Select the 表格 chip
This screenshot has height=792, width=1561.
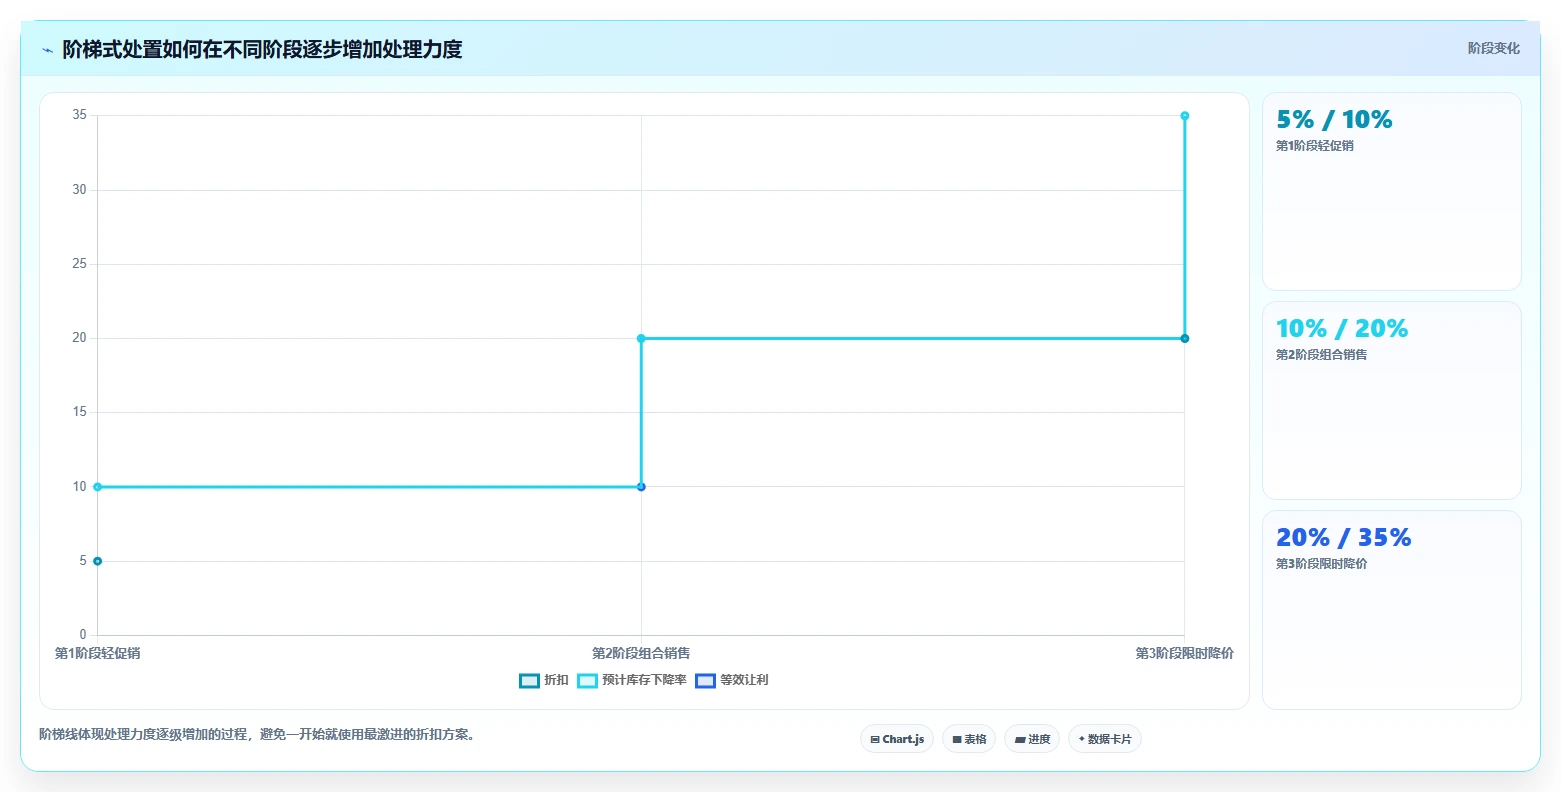(968, 739)
